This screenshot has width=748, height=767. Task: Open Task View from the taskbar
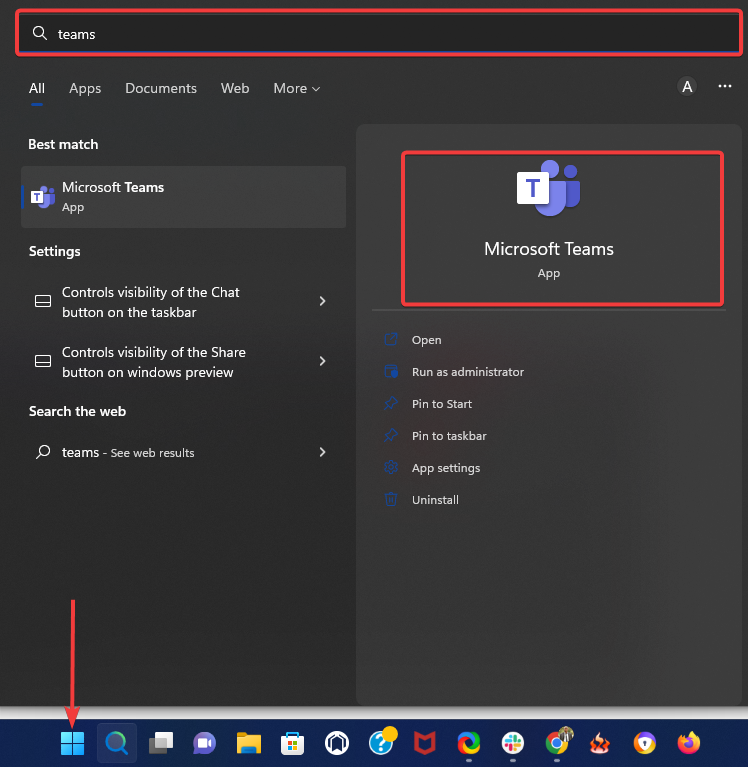161,743
